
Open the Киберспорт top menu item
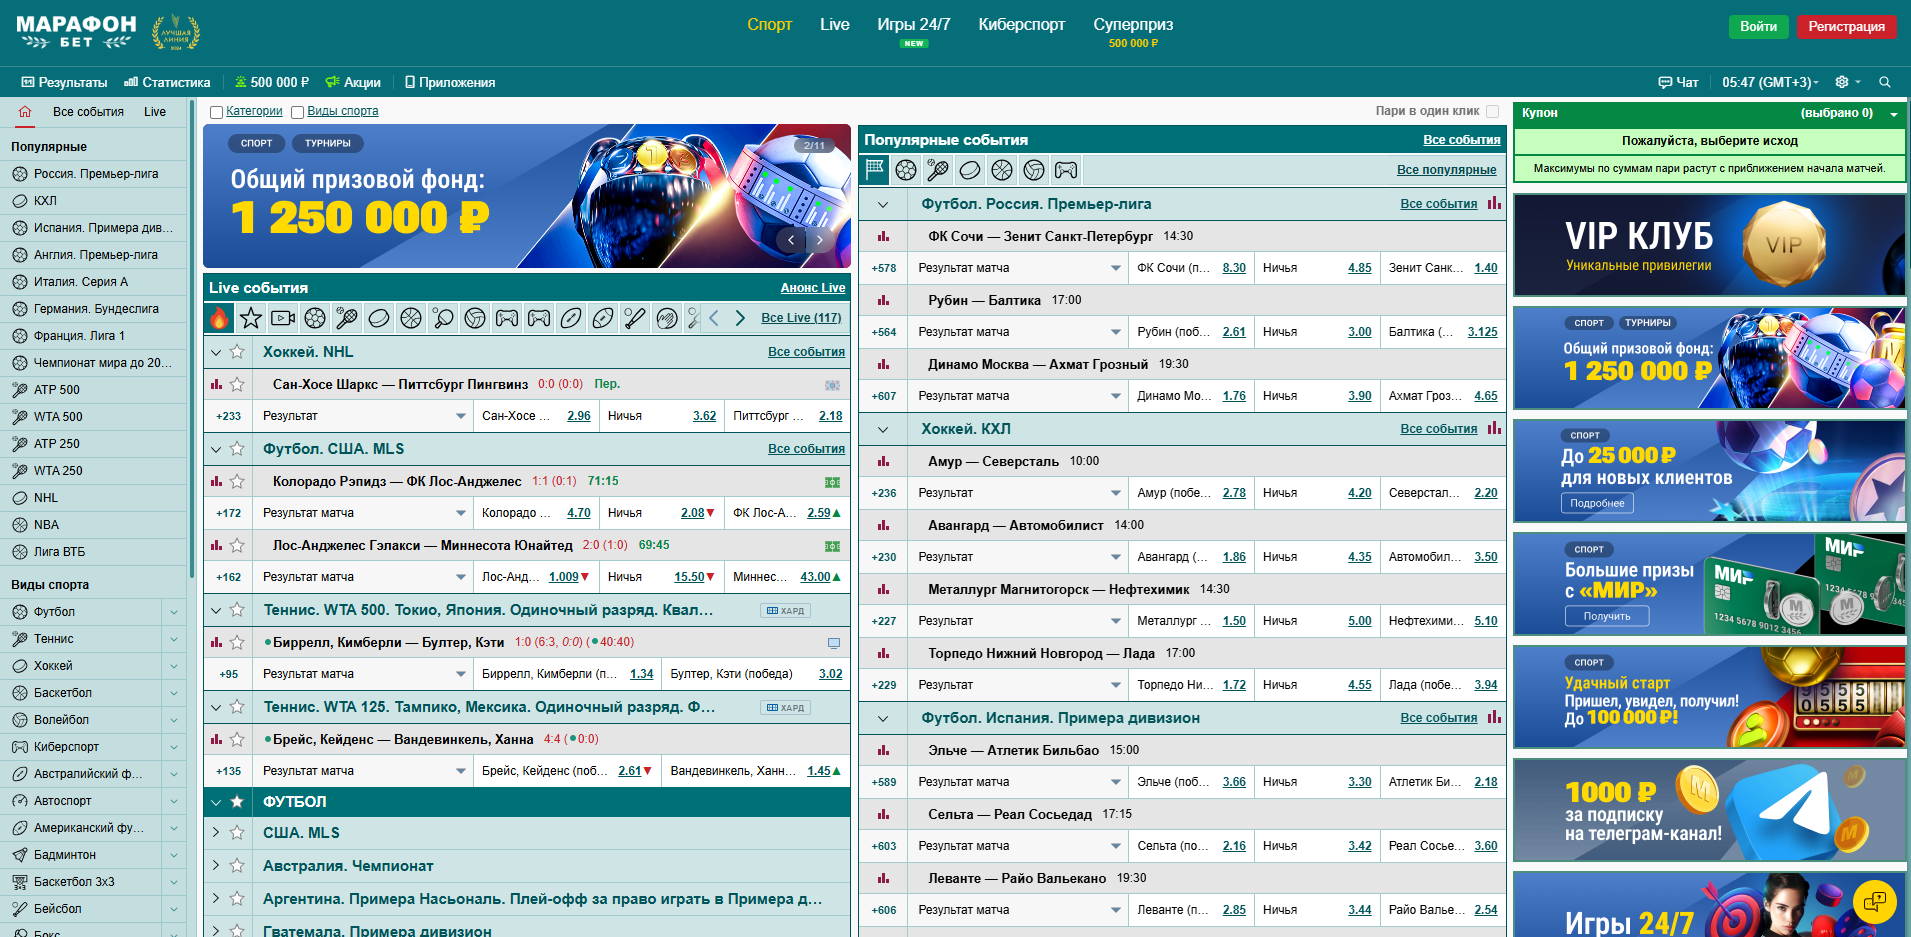tap(1021, 25)
